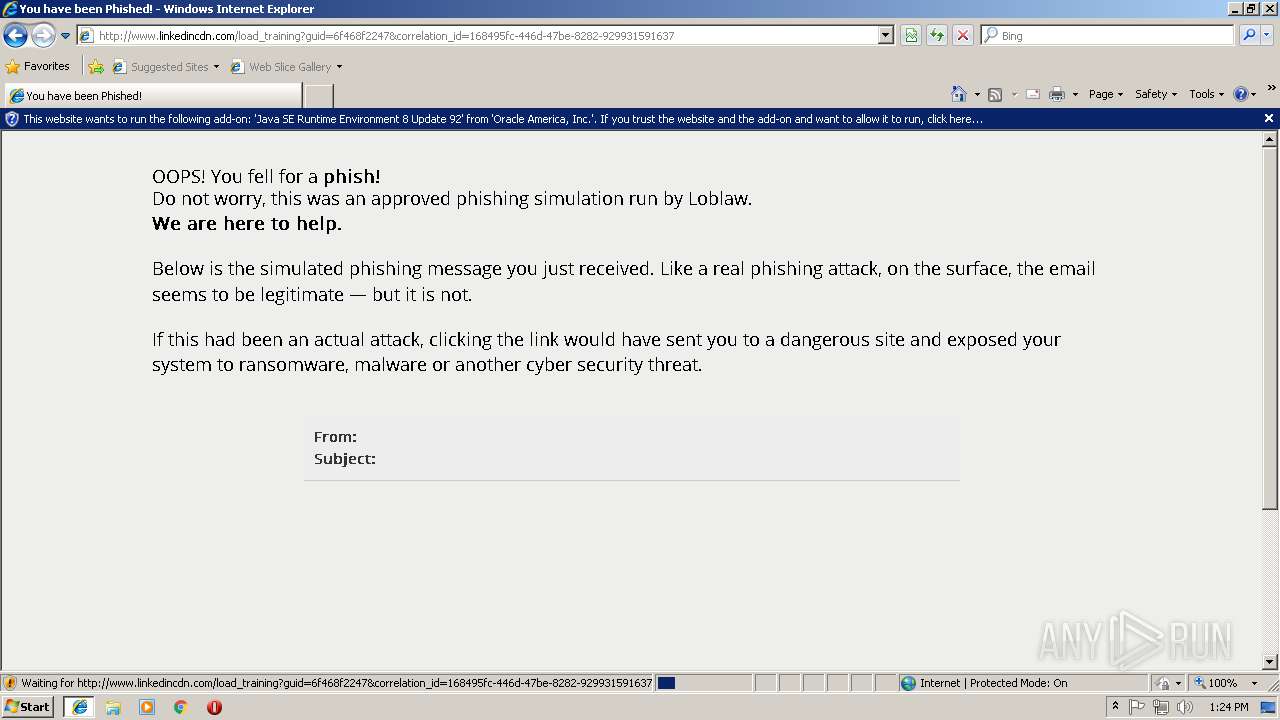Viewport: 1280px width, 720px height.
Task: Click the Show Desktop button
Action: 1269,707
